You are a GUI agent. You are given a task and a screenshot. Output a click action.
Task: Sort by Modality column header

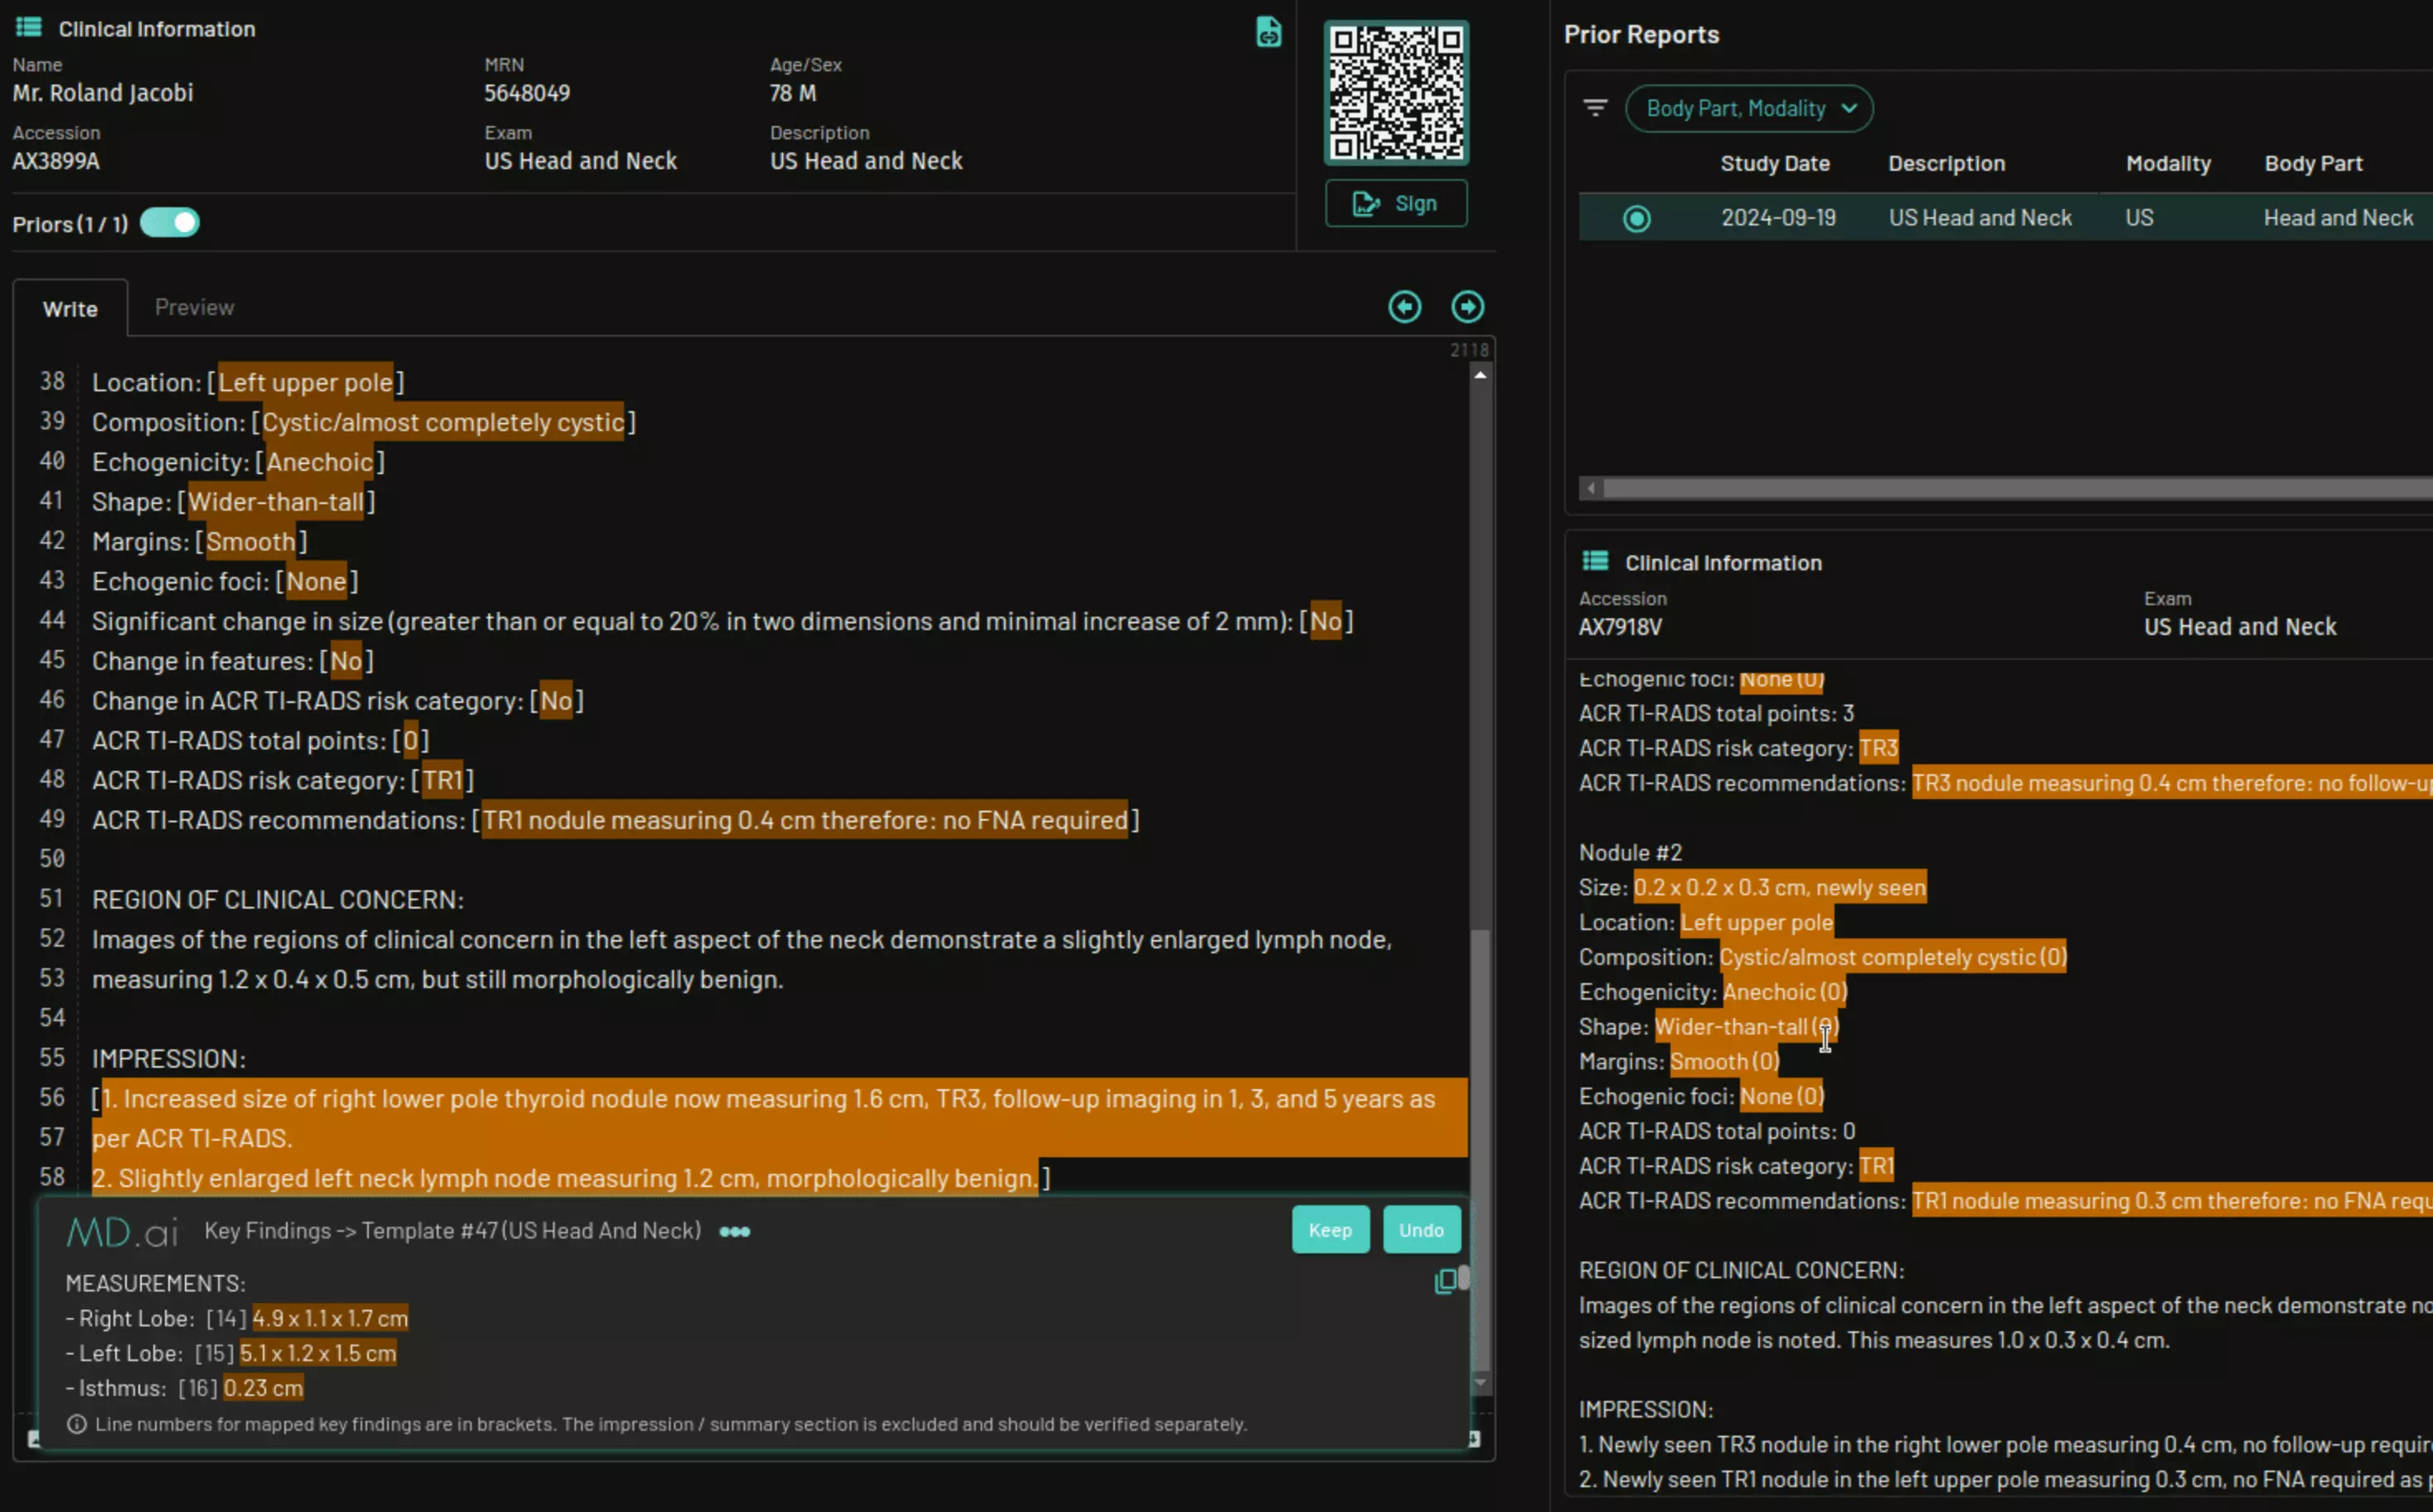pos(2168,163)
